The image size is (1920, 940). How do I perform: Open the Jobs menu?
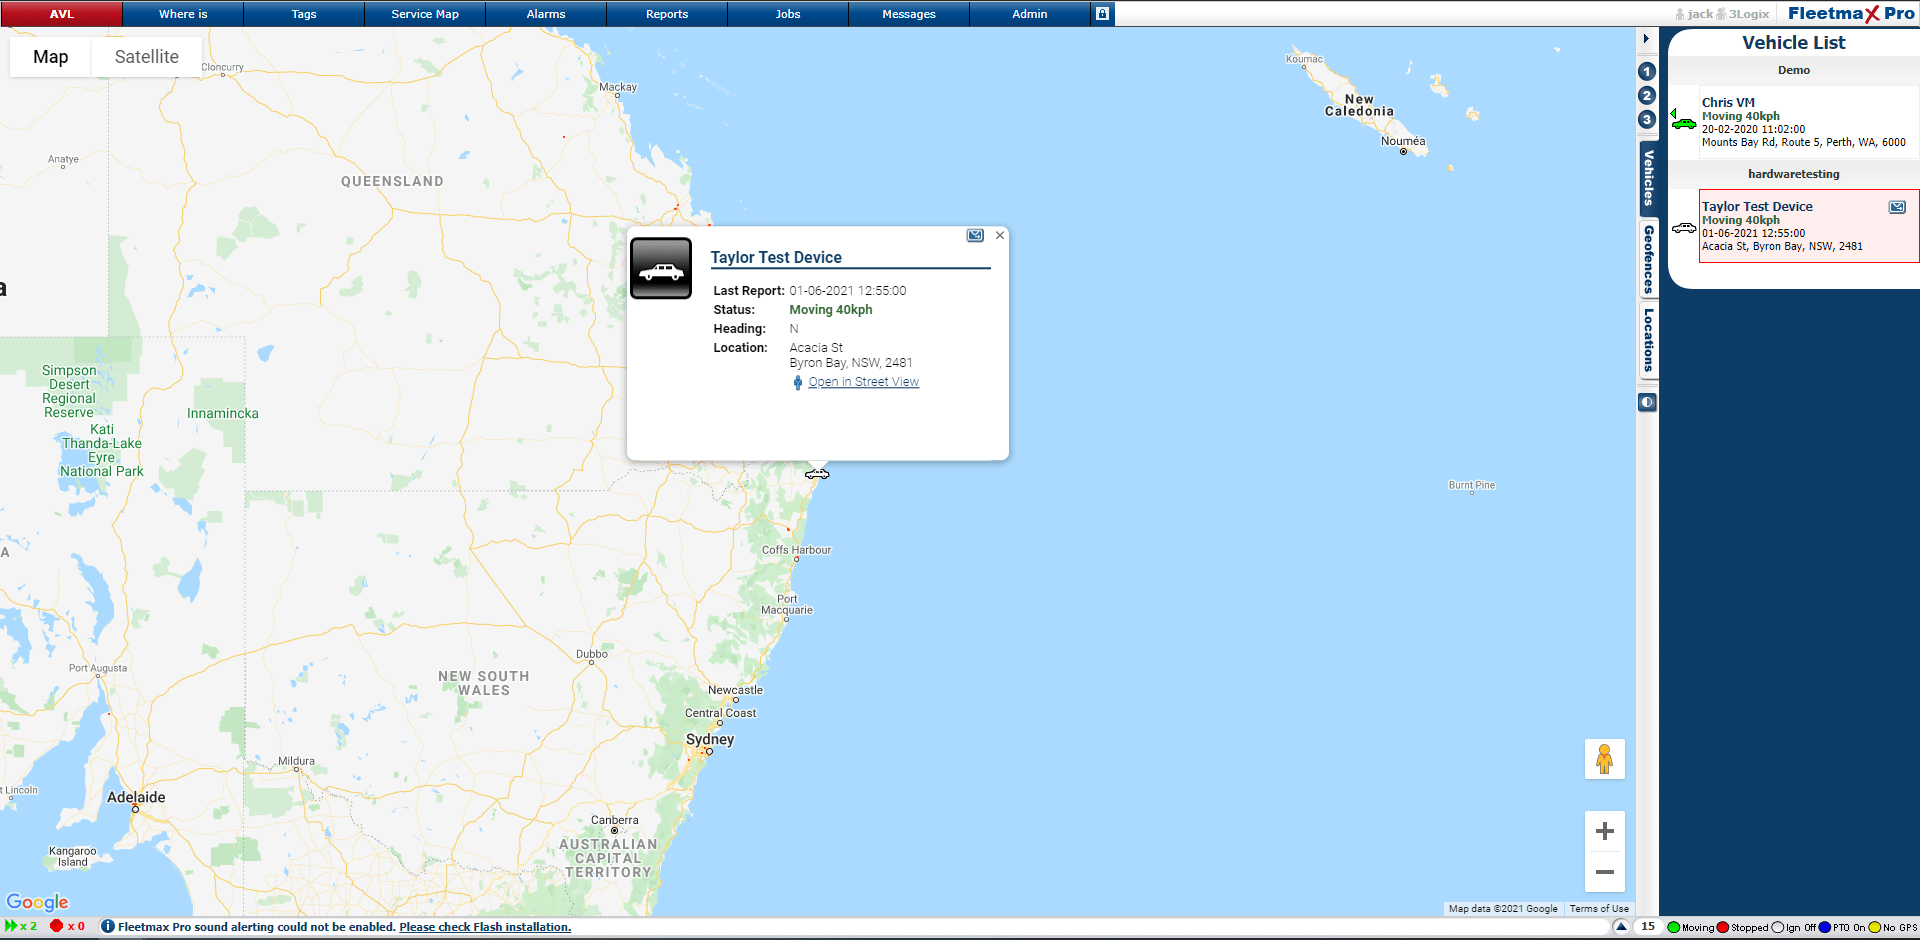[x=788, y=14]
